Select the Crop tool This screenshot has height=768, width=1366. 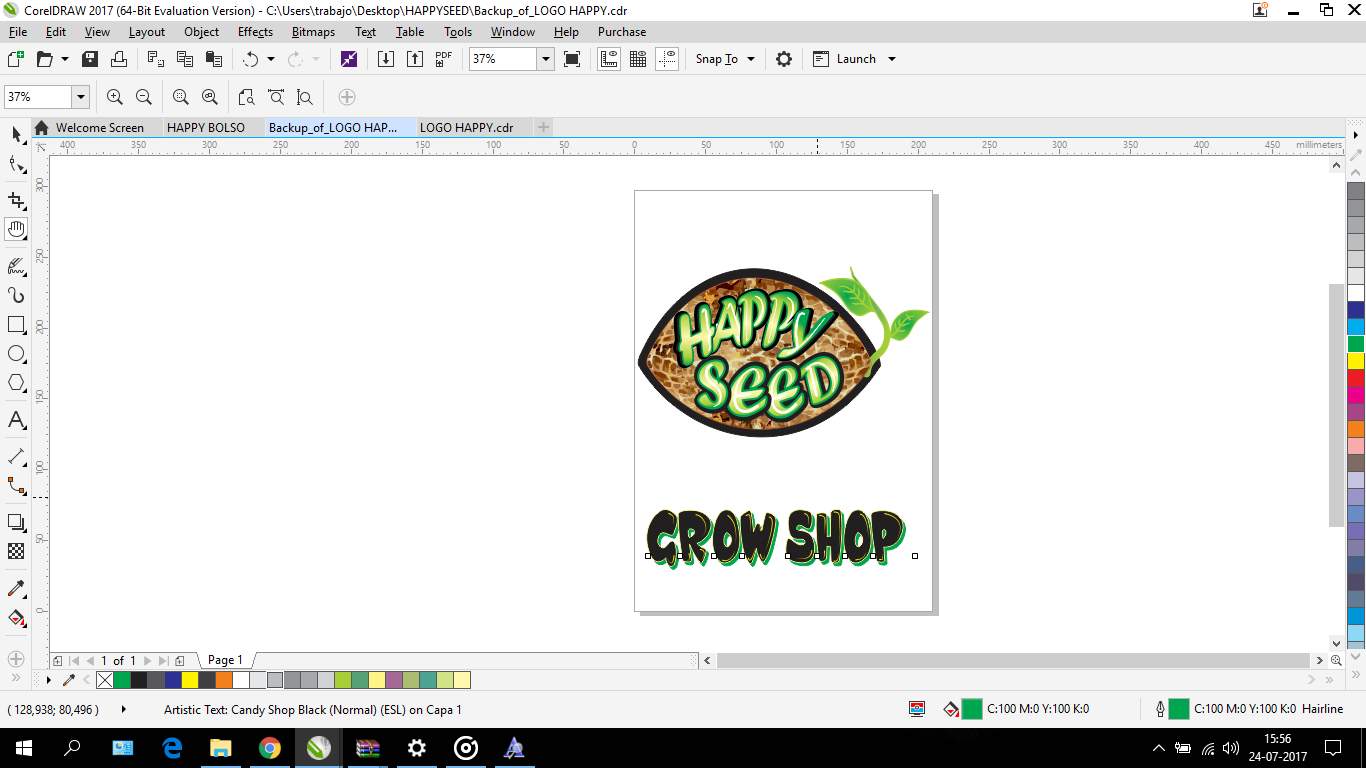pyautogui.click(x=16, y=200)
